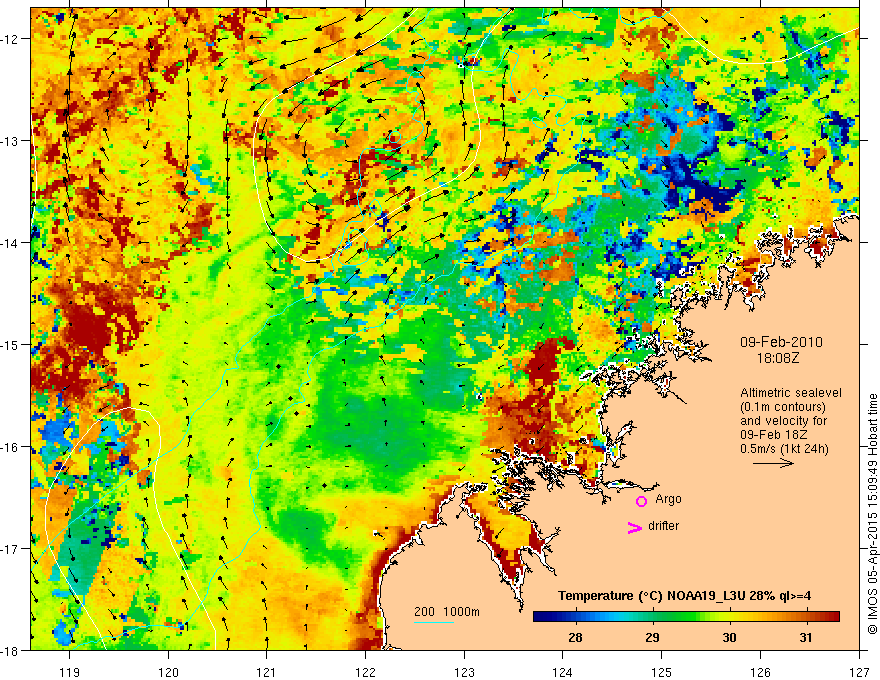Click longitude axis label 124

click(563, 672)
